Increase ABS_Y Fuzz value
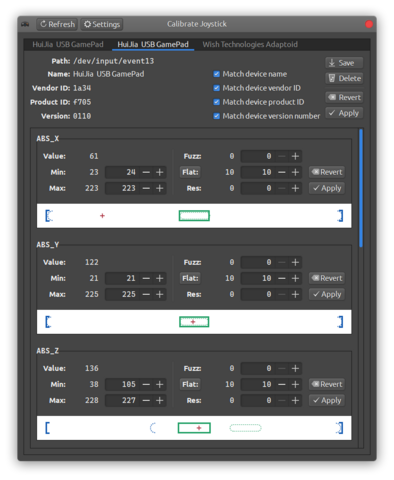The height and width of the screenshot is (480, 394). coord(295,262)
